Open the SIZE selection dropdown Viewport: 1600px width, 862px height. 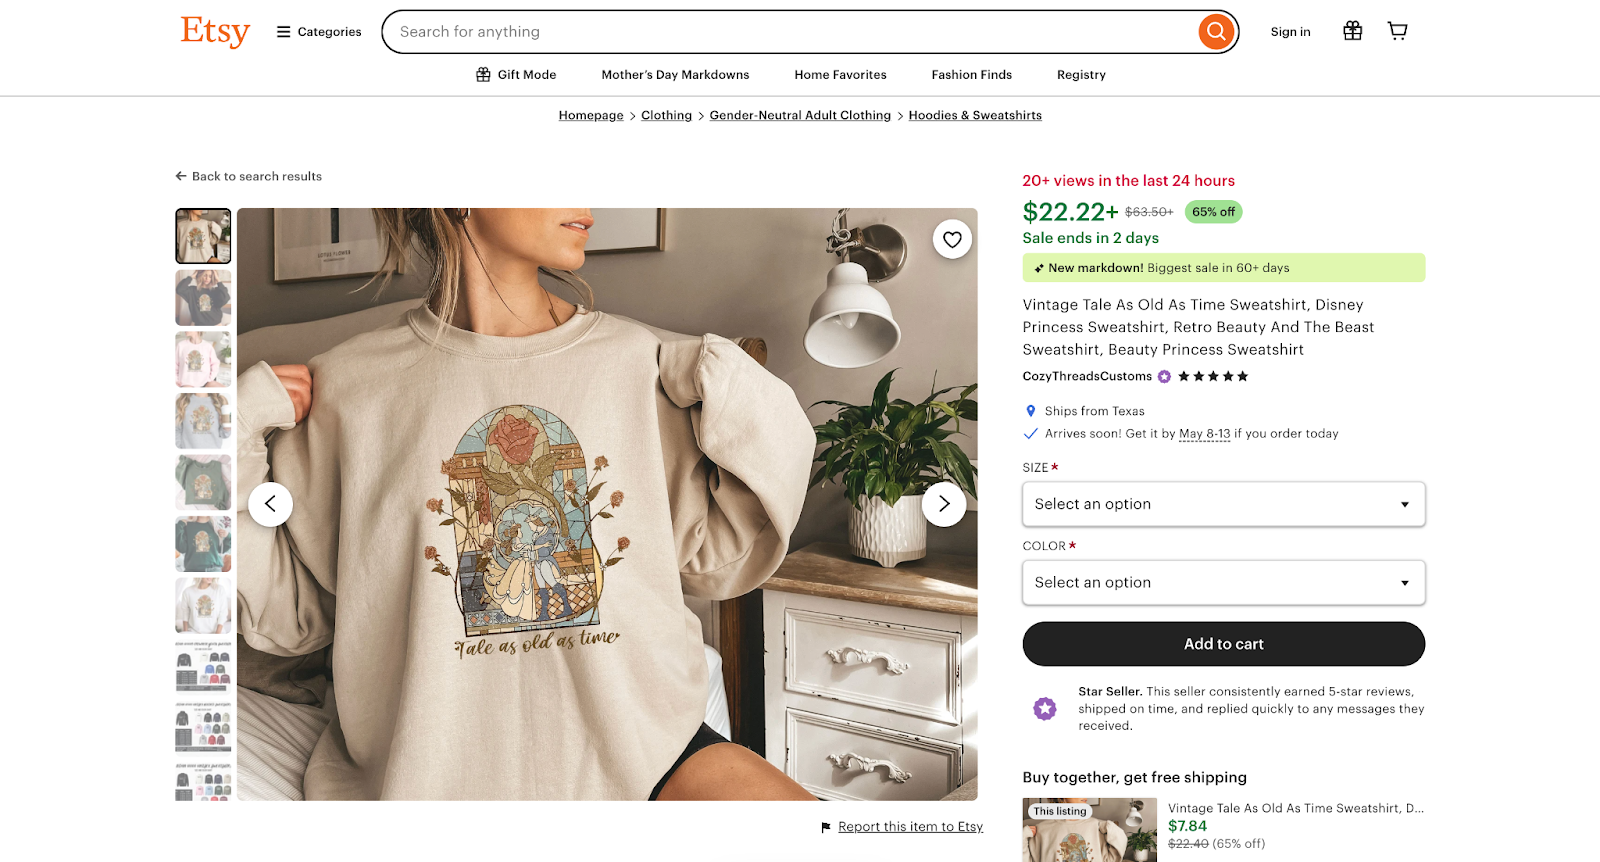coord(1222,504)
